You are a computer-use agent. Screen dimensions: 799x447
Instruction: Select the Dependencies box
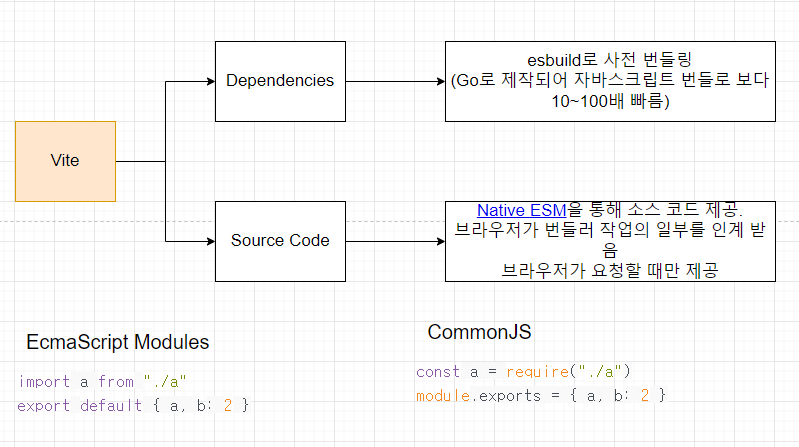[x=280, y=82]
